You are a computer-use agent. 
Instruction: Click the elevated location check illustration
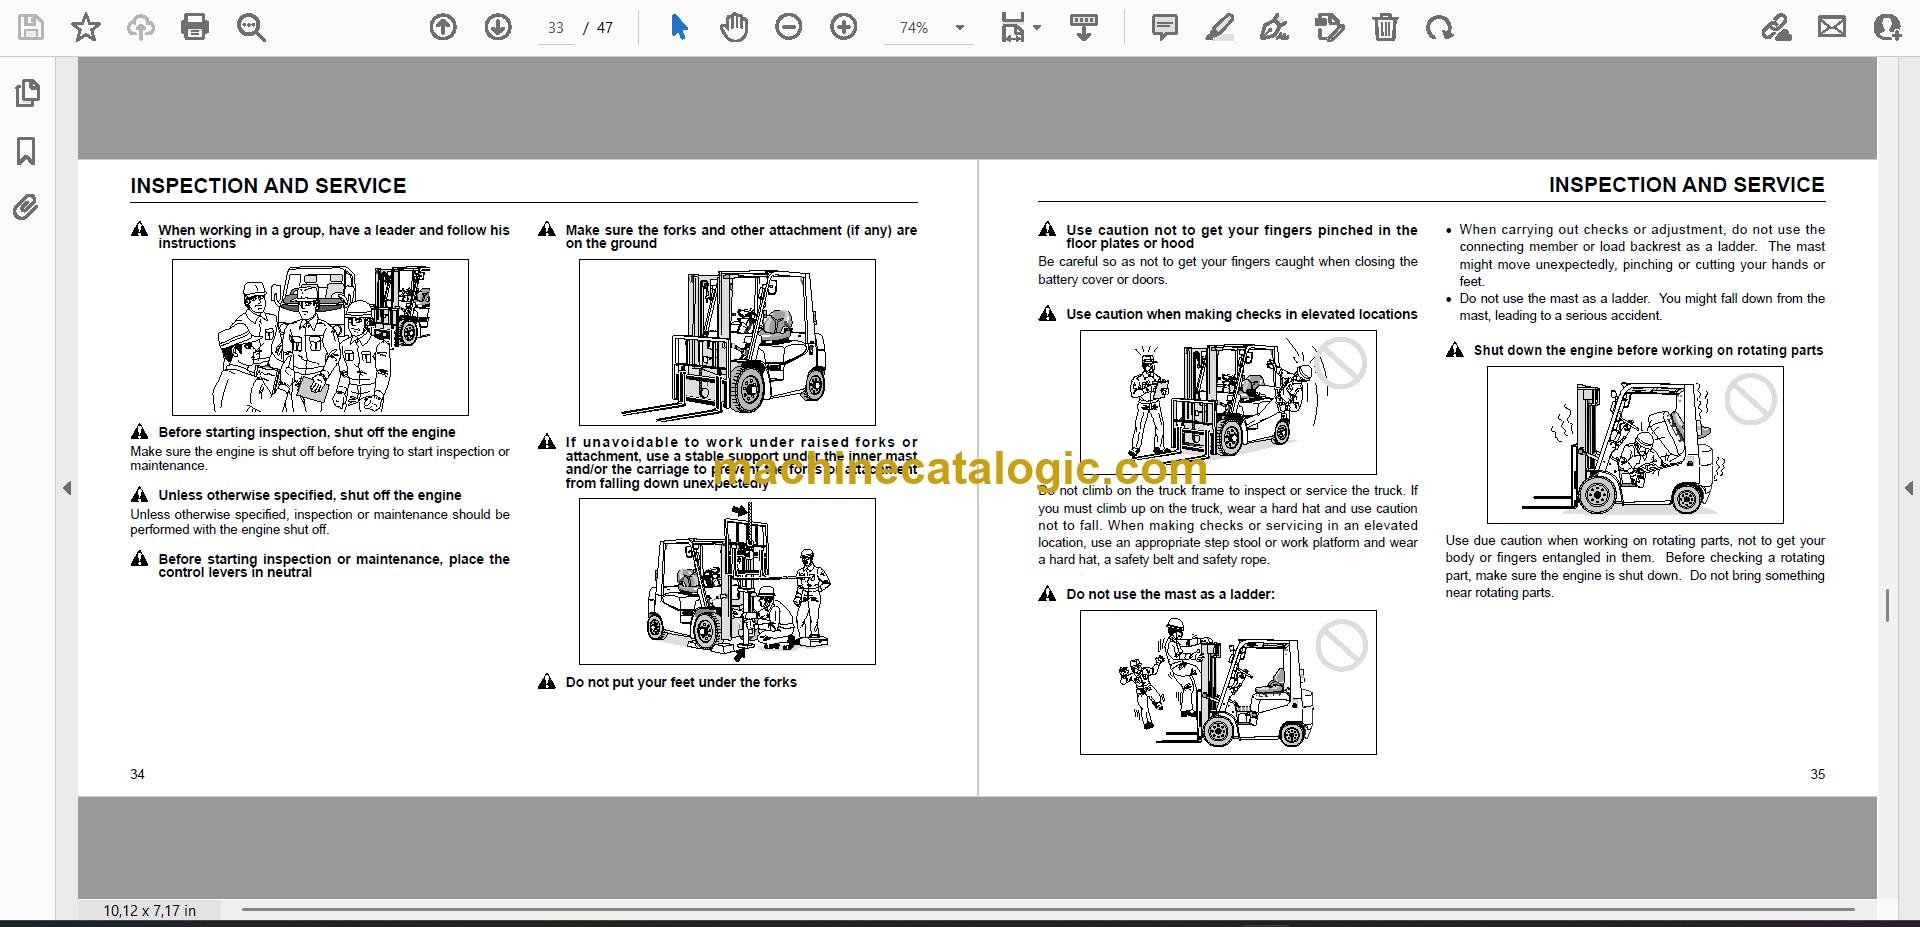(x=1228, y=402)
